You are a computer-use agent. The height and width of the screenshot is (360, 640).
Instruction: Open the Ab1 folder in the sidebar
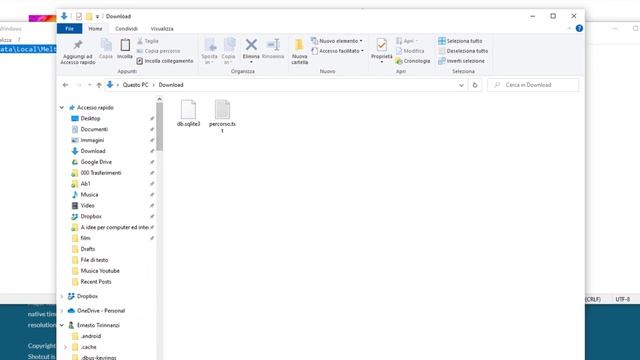tap(85, 184)
